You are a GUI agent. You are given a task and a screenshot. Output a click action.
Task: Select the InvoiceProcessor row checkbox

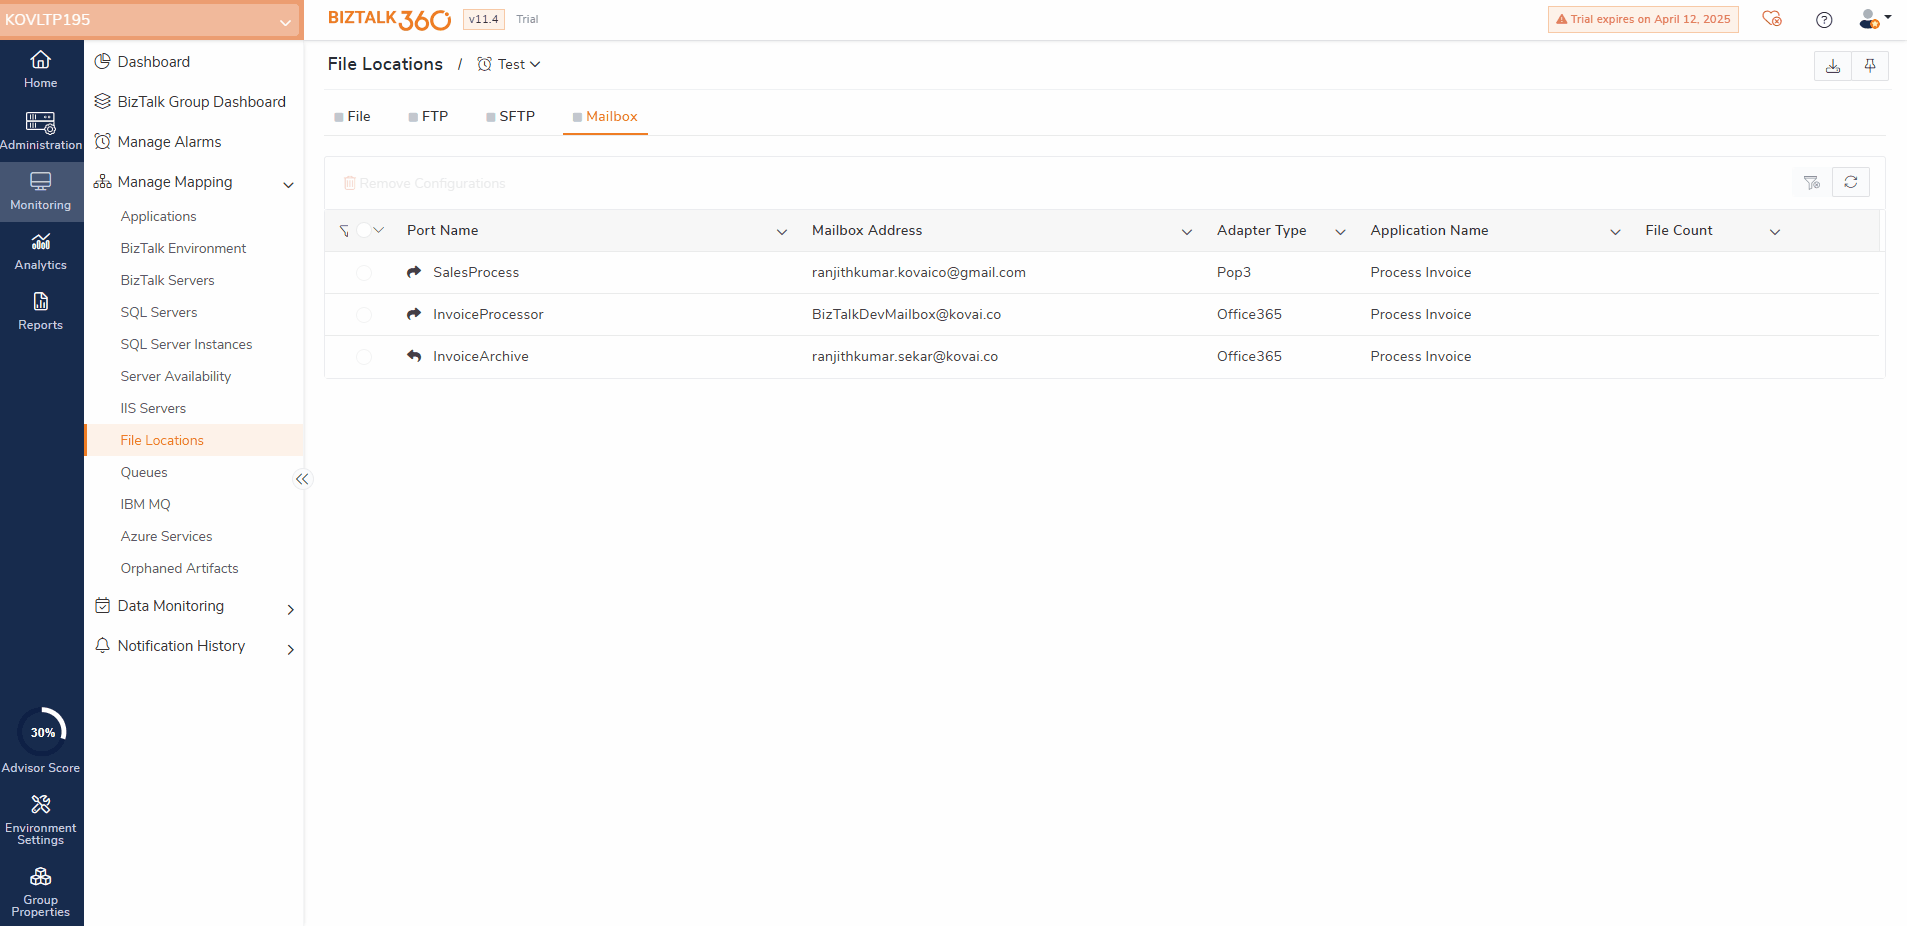pos(364,315)
